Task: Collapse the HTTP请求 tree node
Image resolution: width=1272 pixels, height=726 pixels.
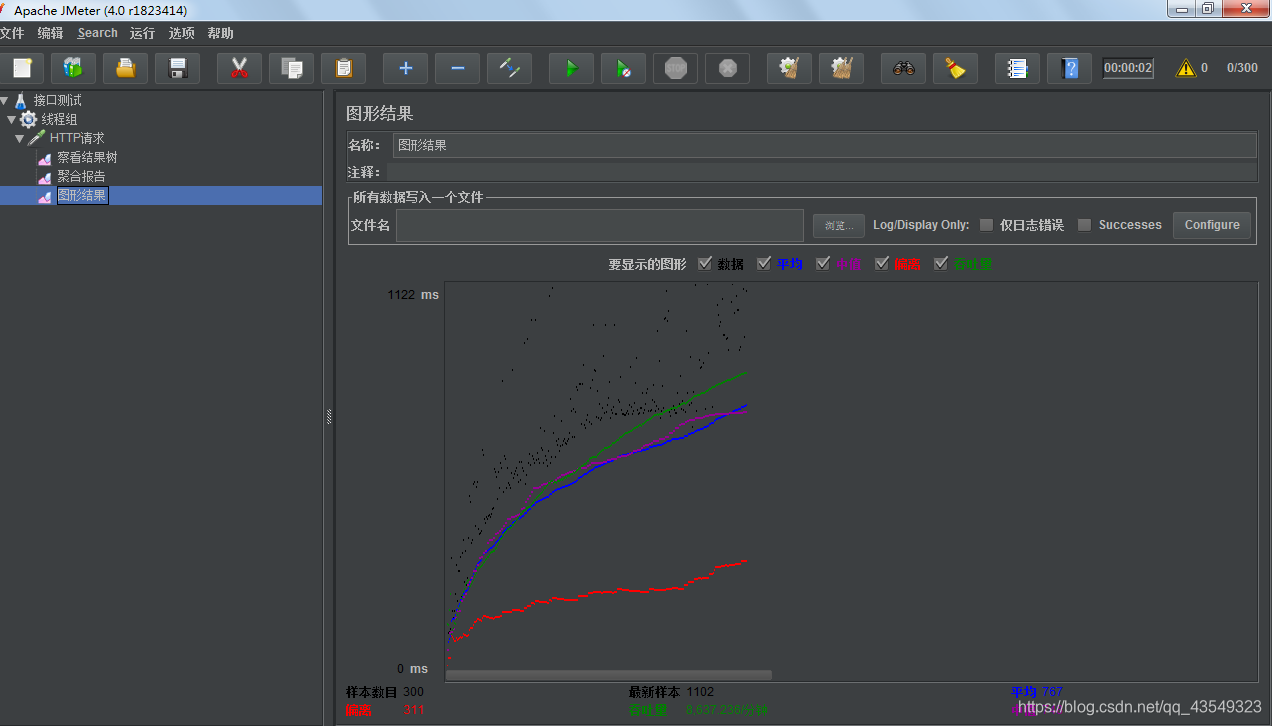Action: pos(20,138)
